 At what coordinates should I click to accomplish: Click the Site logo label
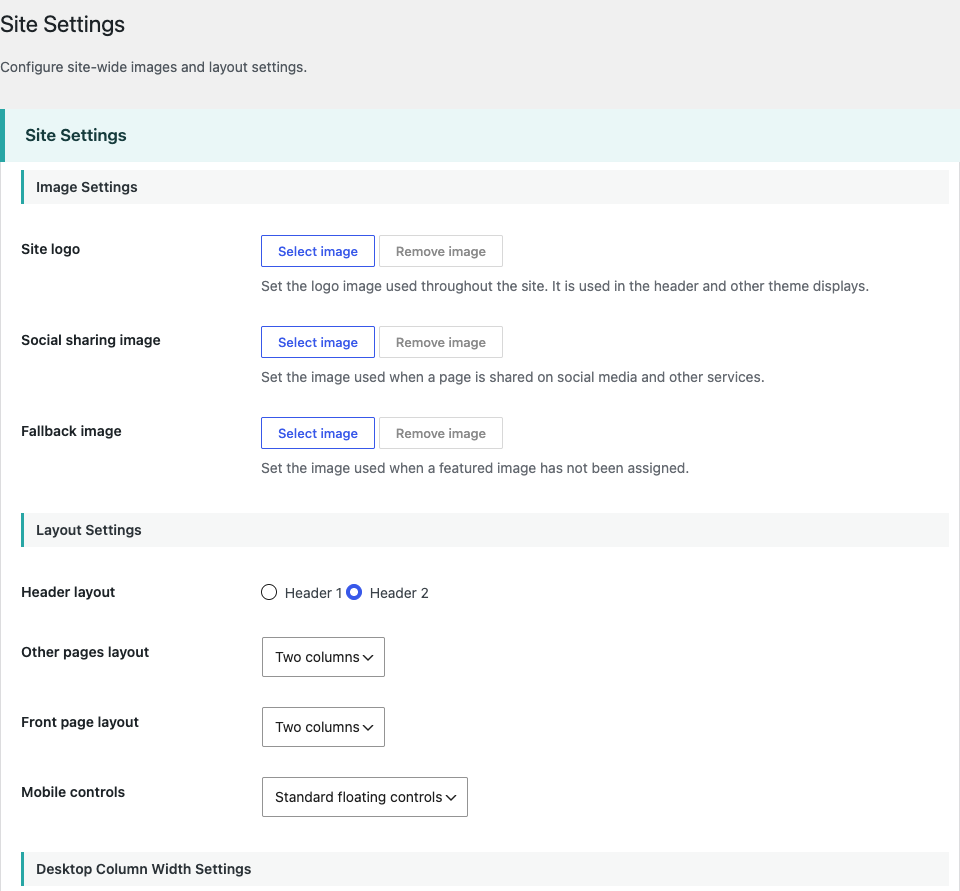[51, 249]
